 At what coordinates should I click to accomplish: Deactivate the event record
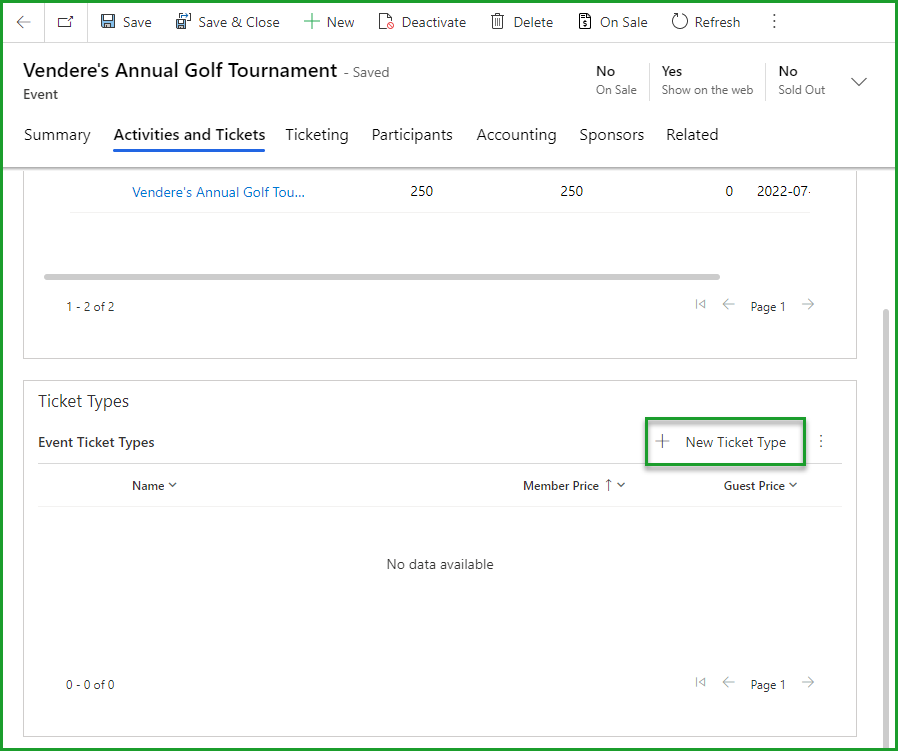tap(421, 22)
